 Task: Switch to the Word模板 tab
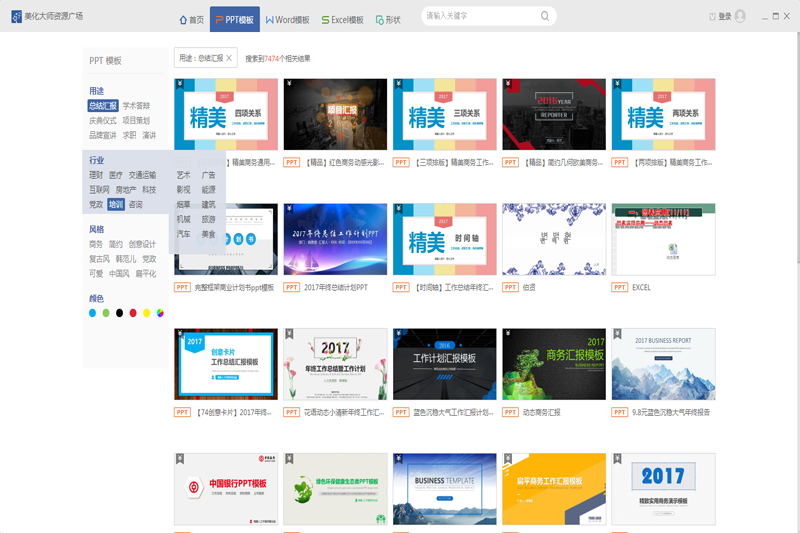coord(288,19)
